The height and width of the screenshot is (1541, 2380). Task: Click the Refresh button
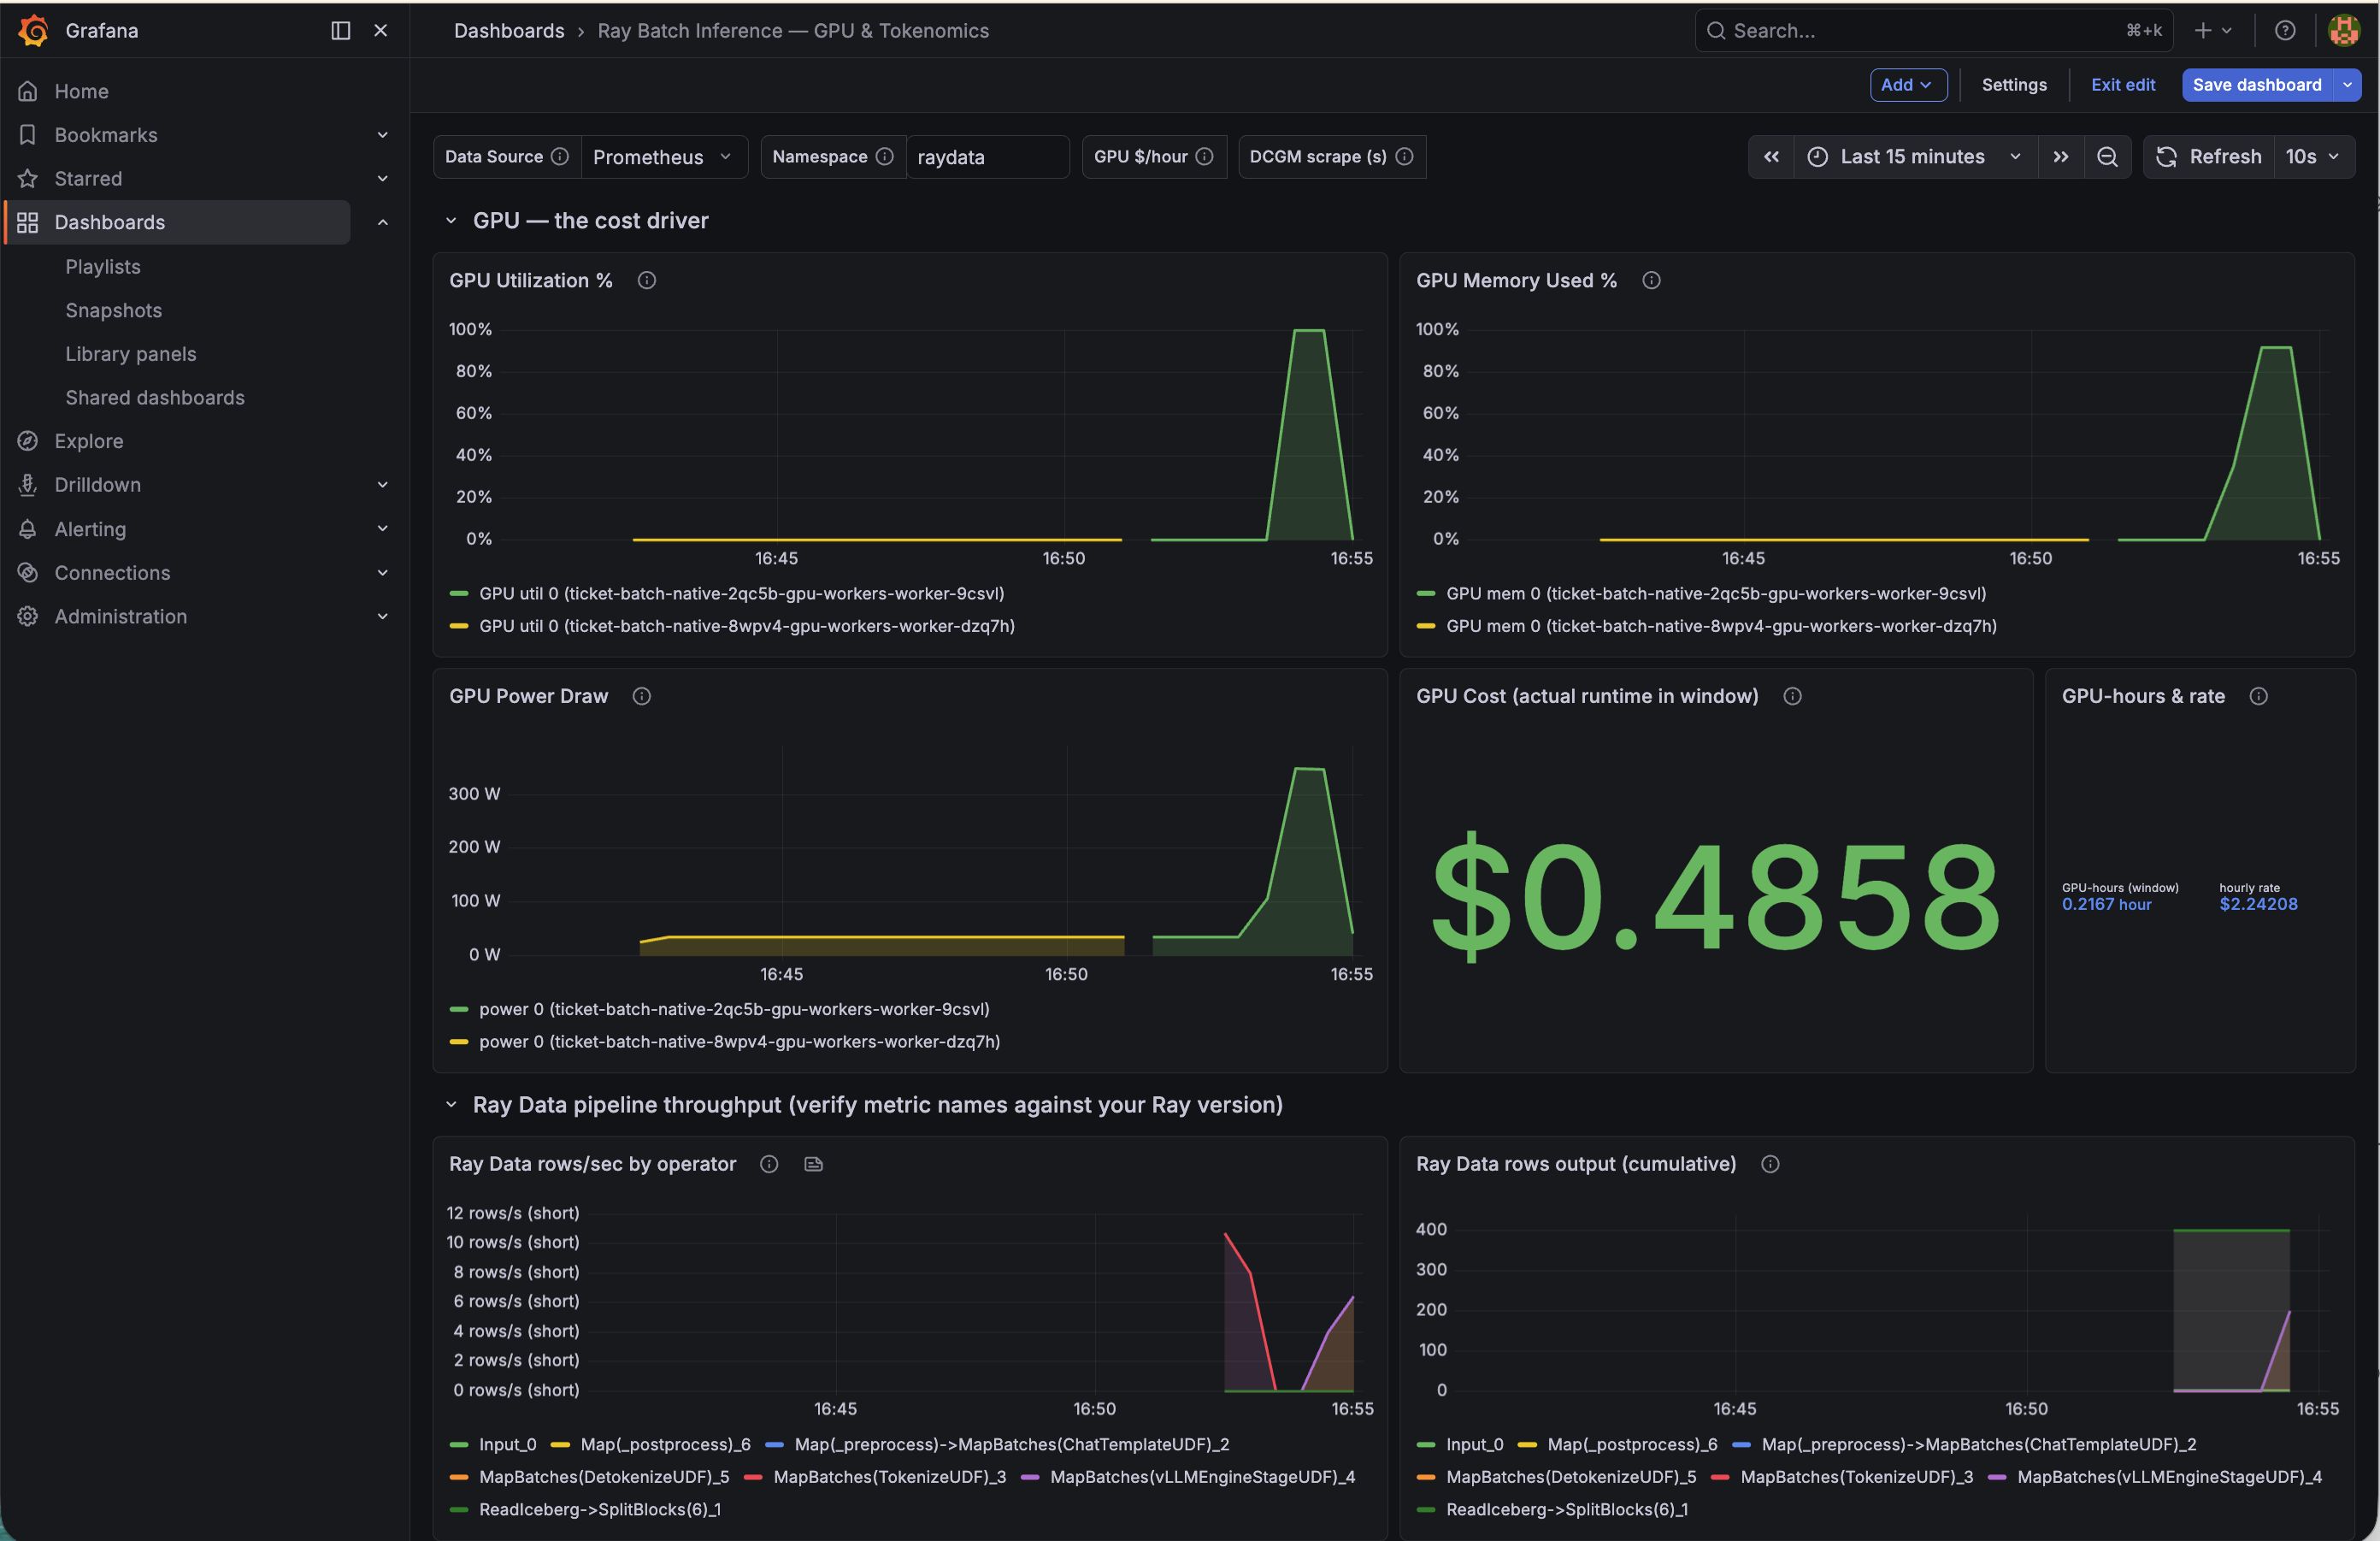(x=2208, y=157)
